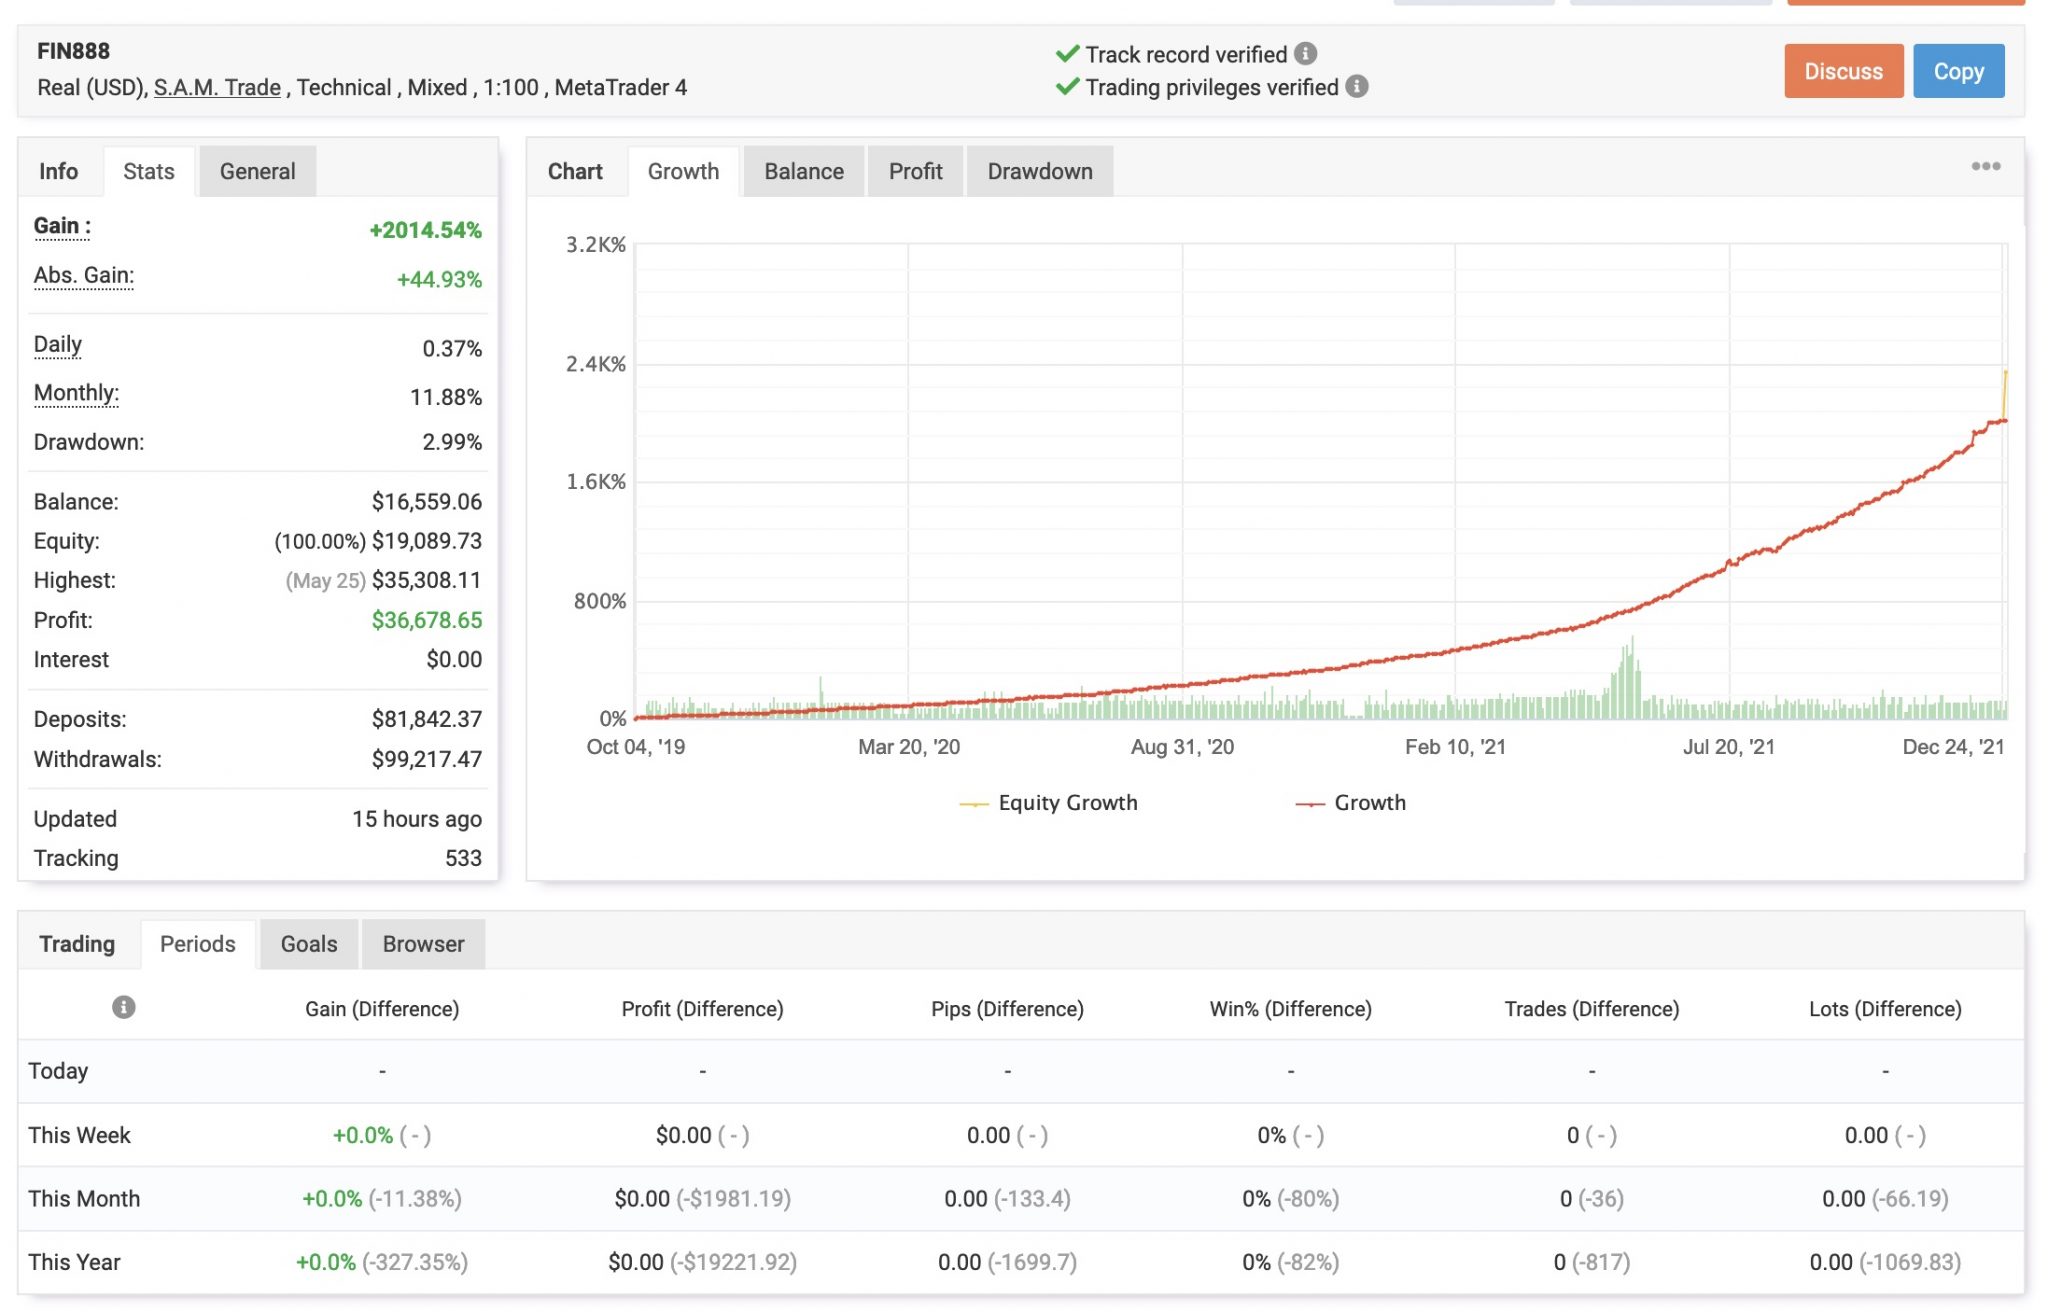Click the info icon in Periods table header
Image resolution: width=2048 pixels, height=1312 pixels.
(123, 1007)
